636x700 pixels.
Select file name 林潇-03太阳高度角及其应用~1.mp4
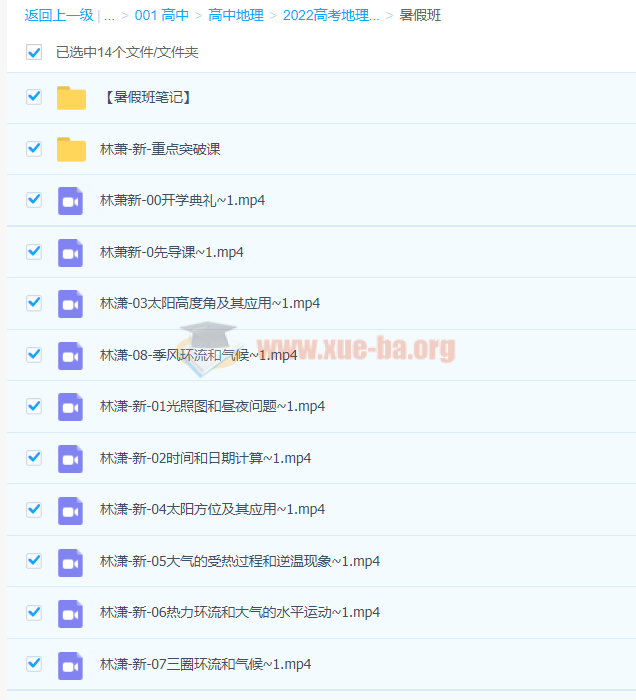point(210,304)
